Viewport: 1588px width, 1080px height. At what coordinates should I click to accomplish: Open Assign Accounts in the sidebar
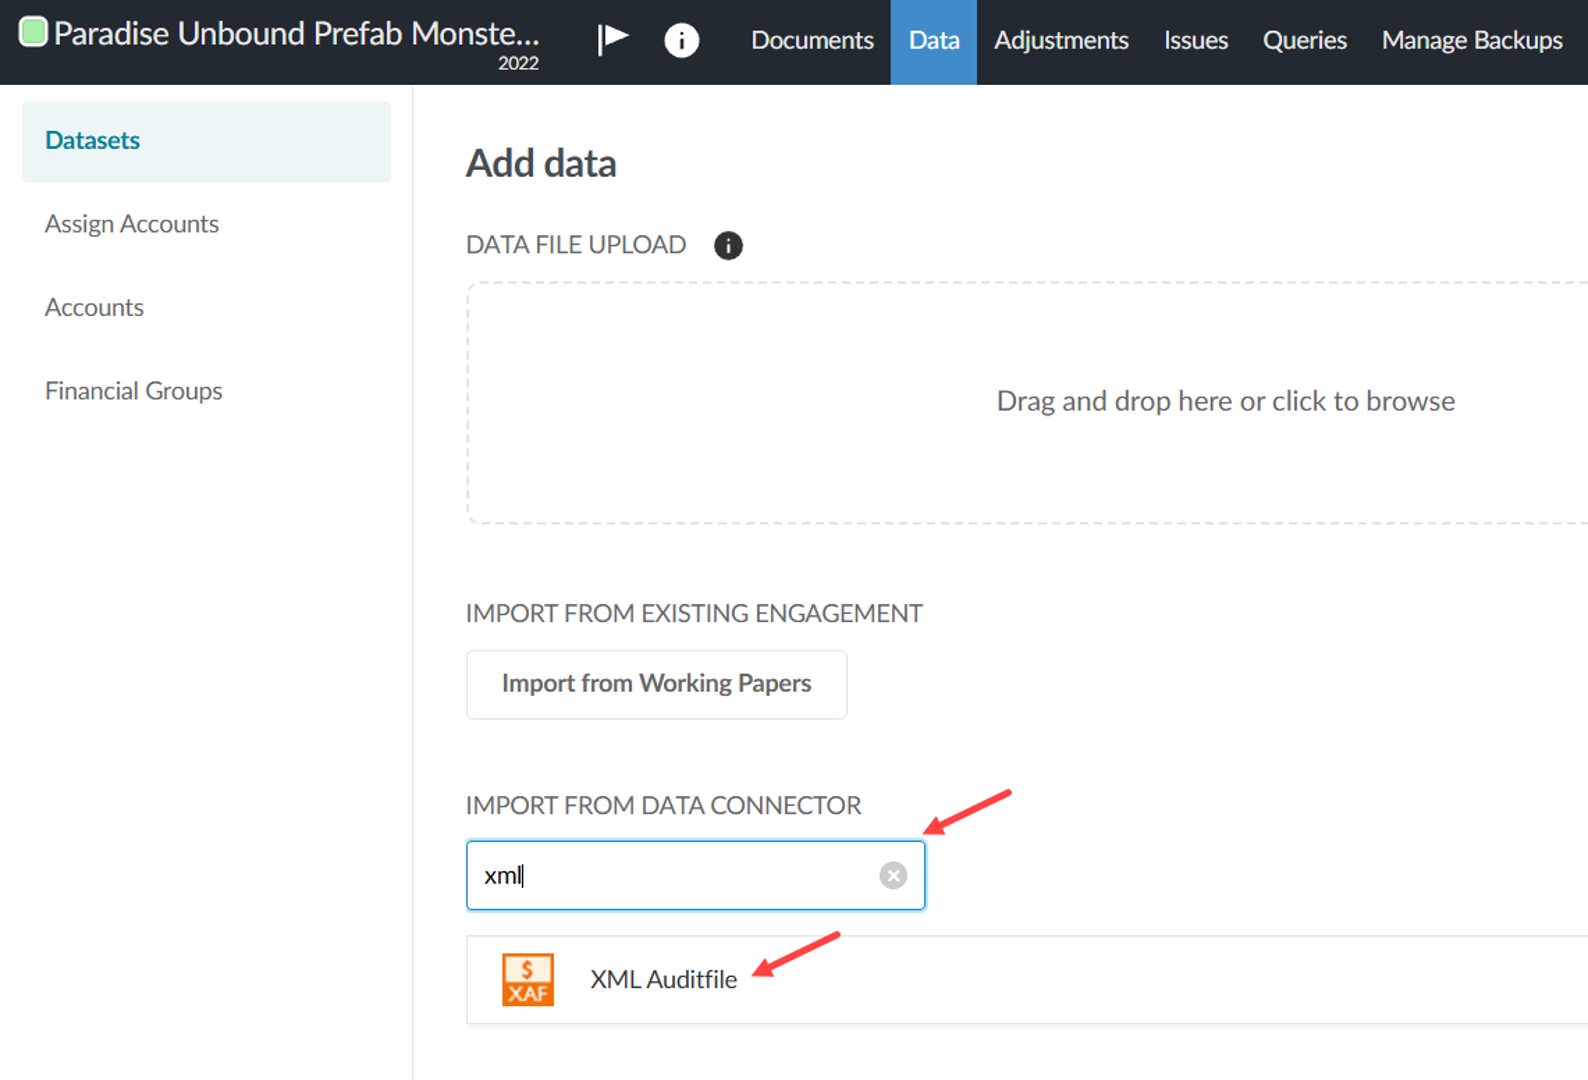click(x=132, y=224)
